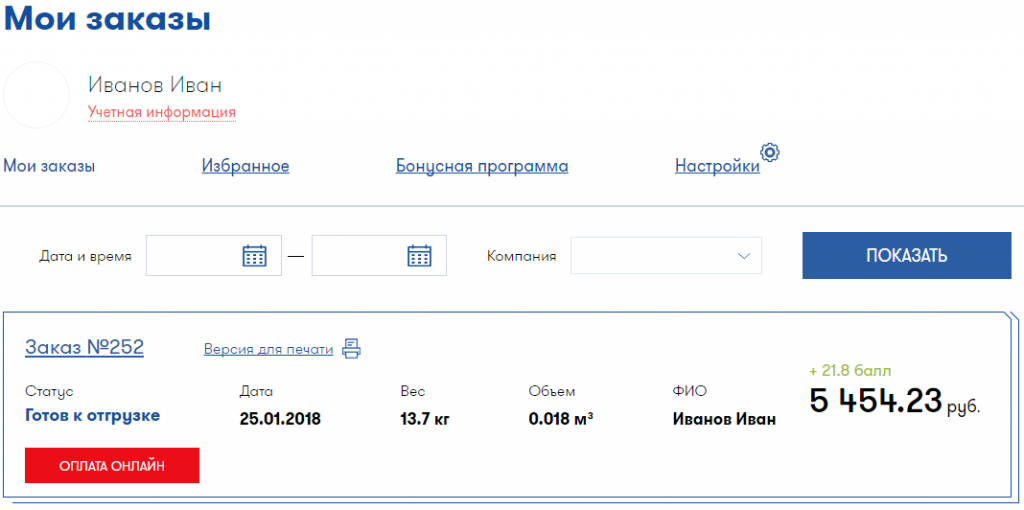Viewport: 1024px width, 510px height.
Task: Click the Готов к отгрузке status text
Action: 92,416
